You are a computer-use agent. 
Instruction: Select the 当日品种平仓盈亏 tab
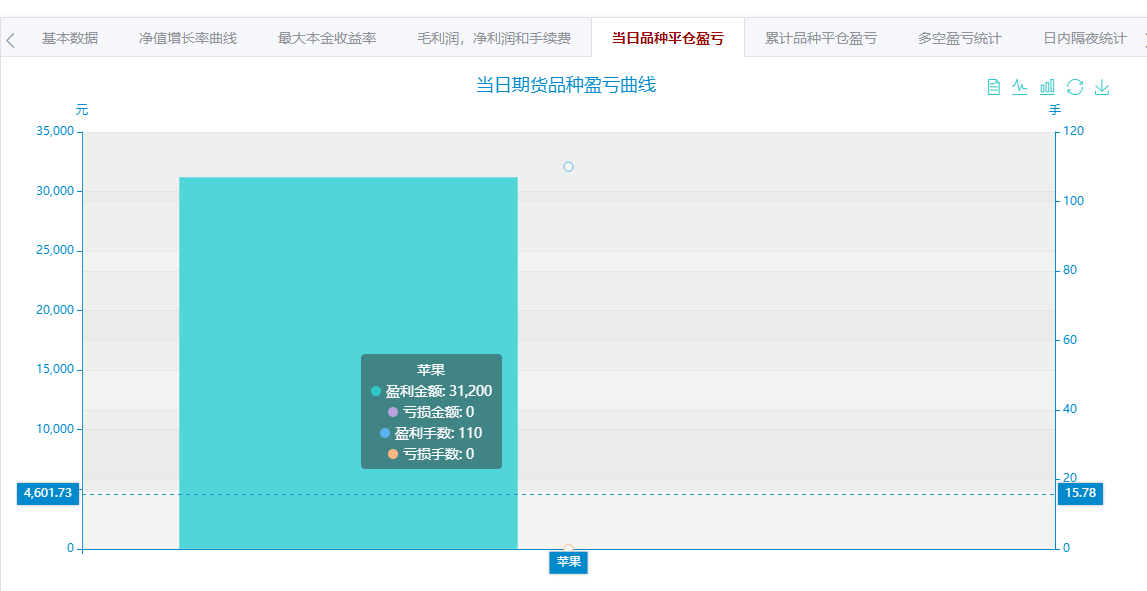click(x=668, y=38)
